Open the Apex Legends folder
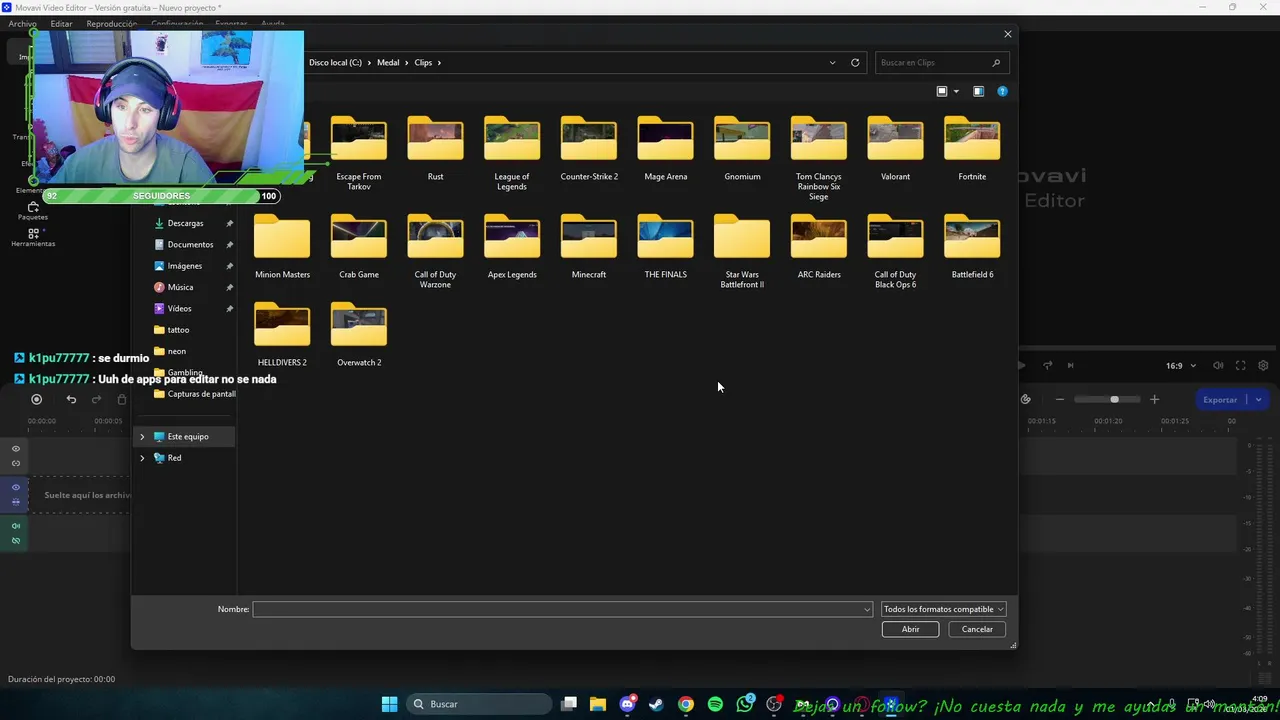This screenshot has width=1280, height=720. [x=512, y=247]
